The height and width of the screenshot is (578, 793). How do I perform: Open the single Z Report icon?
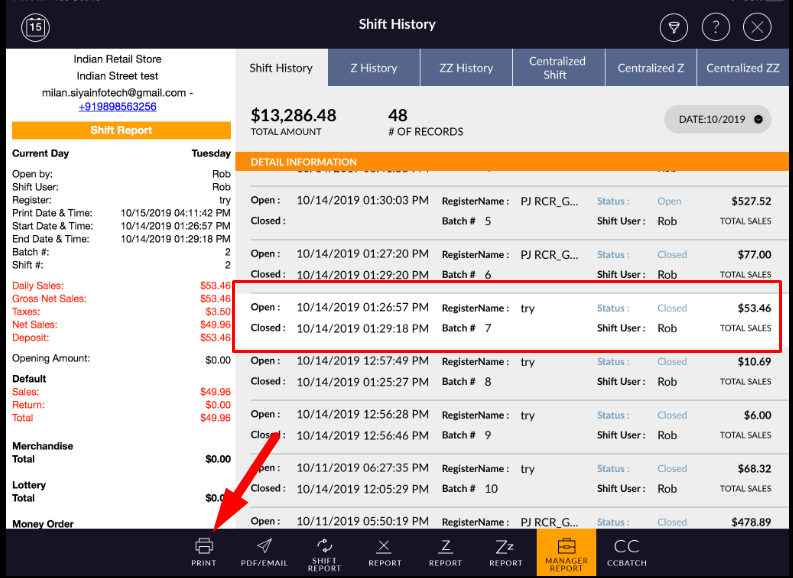tap(445, 551)
